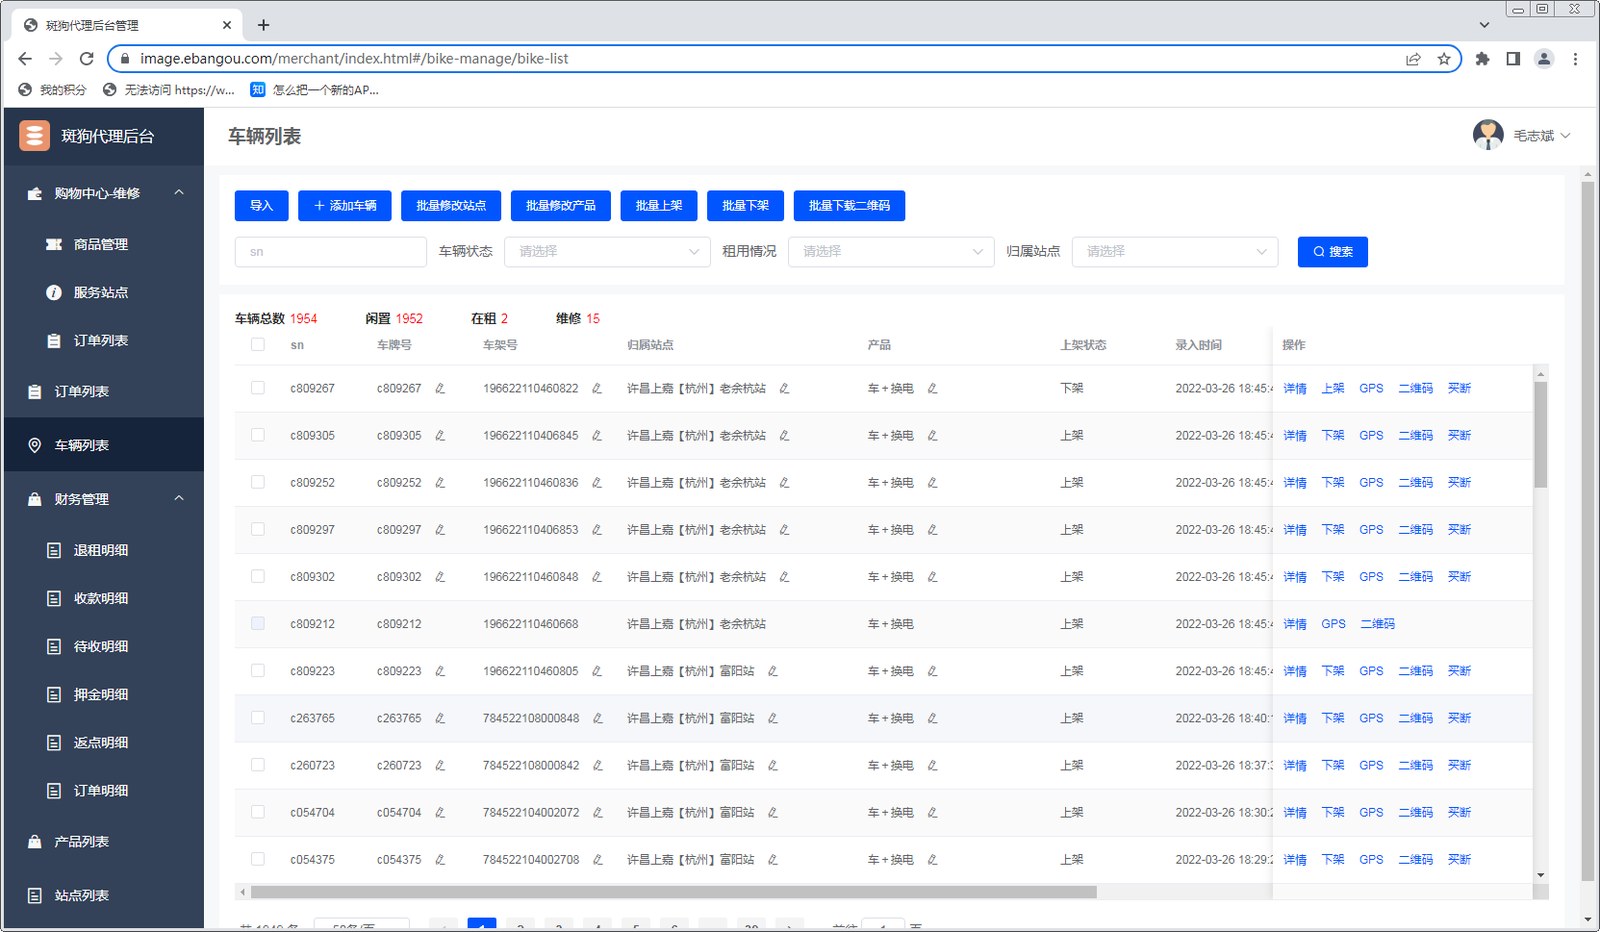Tick checkbox for vehicle c809267
This screenshot has height=932, width=1600.
(x=258, y=388)
